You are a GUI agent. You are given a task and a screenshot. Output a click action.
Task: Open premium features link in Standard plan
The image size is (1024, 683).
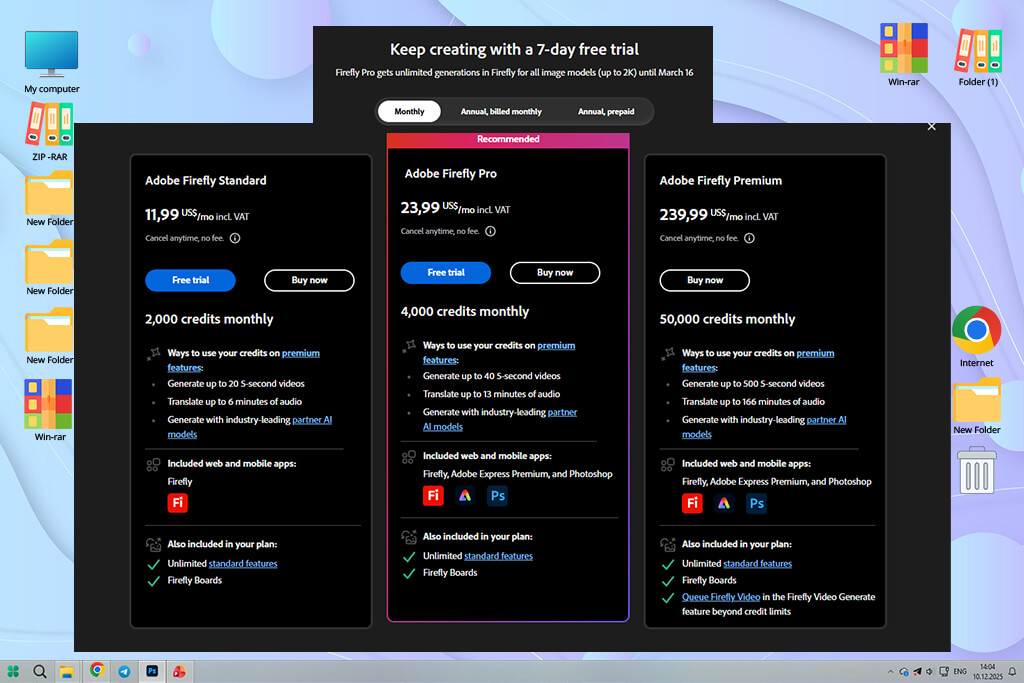[x=300, y=353]
